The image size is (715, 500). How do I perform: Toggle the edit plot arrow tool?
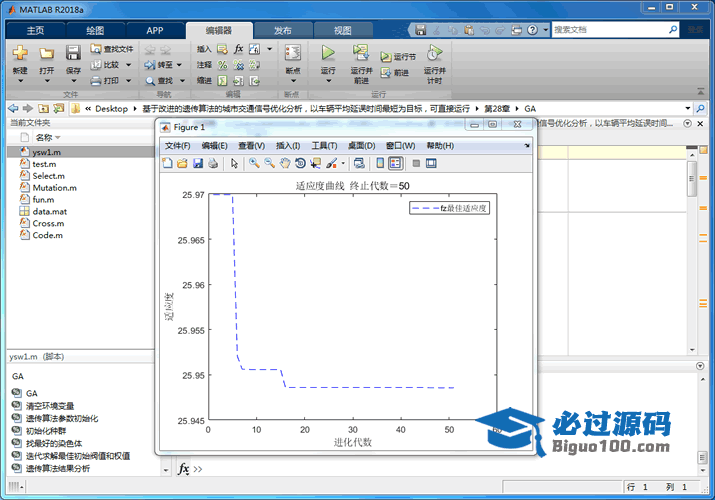pos(234,163)
